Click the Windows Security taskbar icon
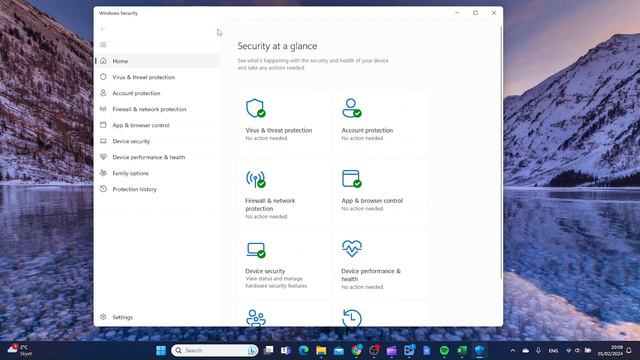The width and height of the screenshot is (640, 360). point(480,350)
